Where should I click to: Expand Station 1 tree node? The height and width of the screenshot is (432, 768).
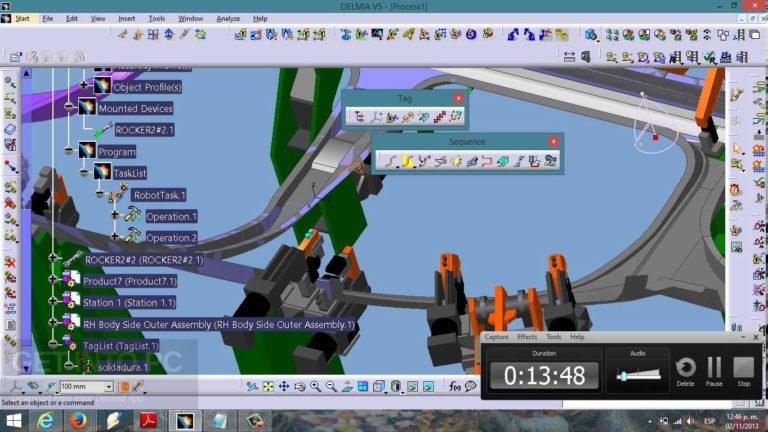coord(53,301)
